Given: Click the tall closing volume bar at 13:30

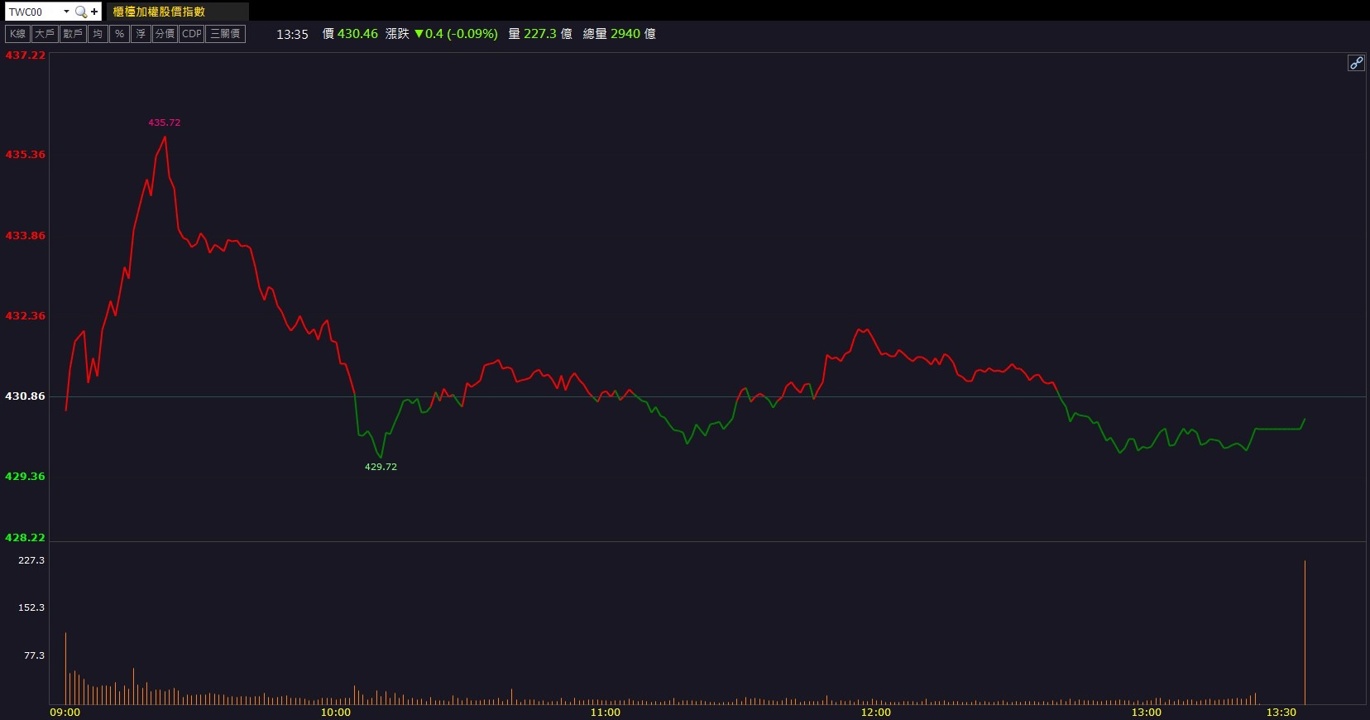Looking at the screenshot, I should coord(1305,632).
